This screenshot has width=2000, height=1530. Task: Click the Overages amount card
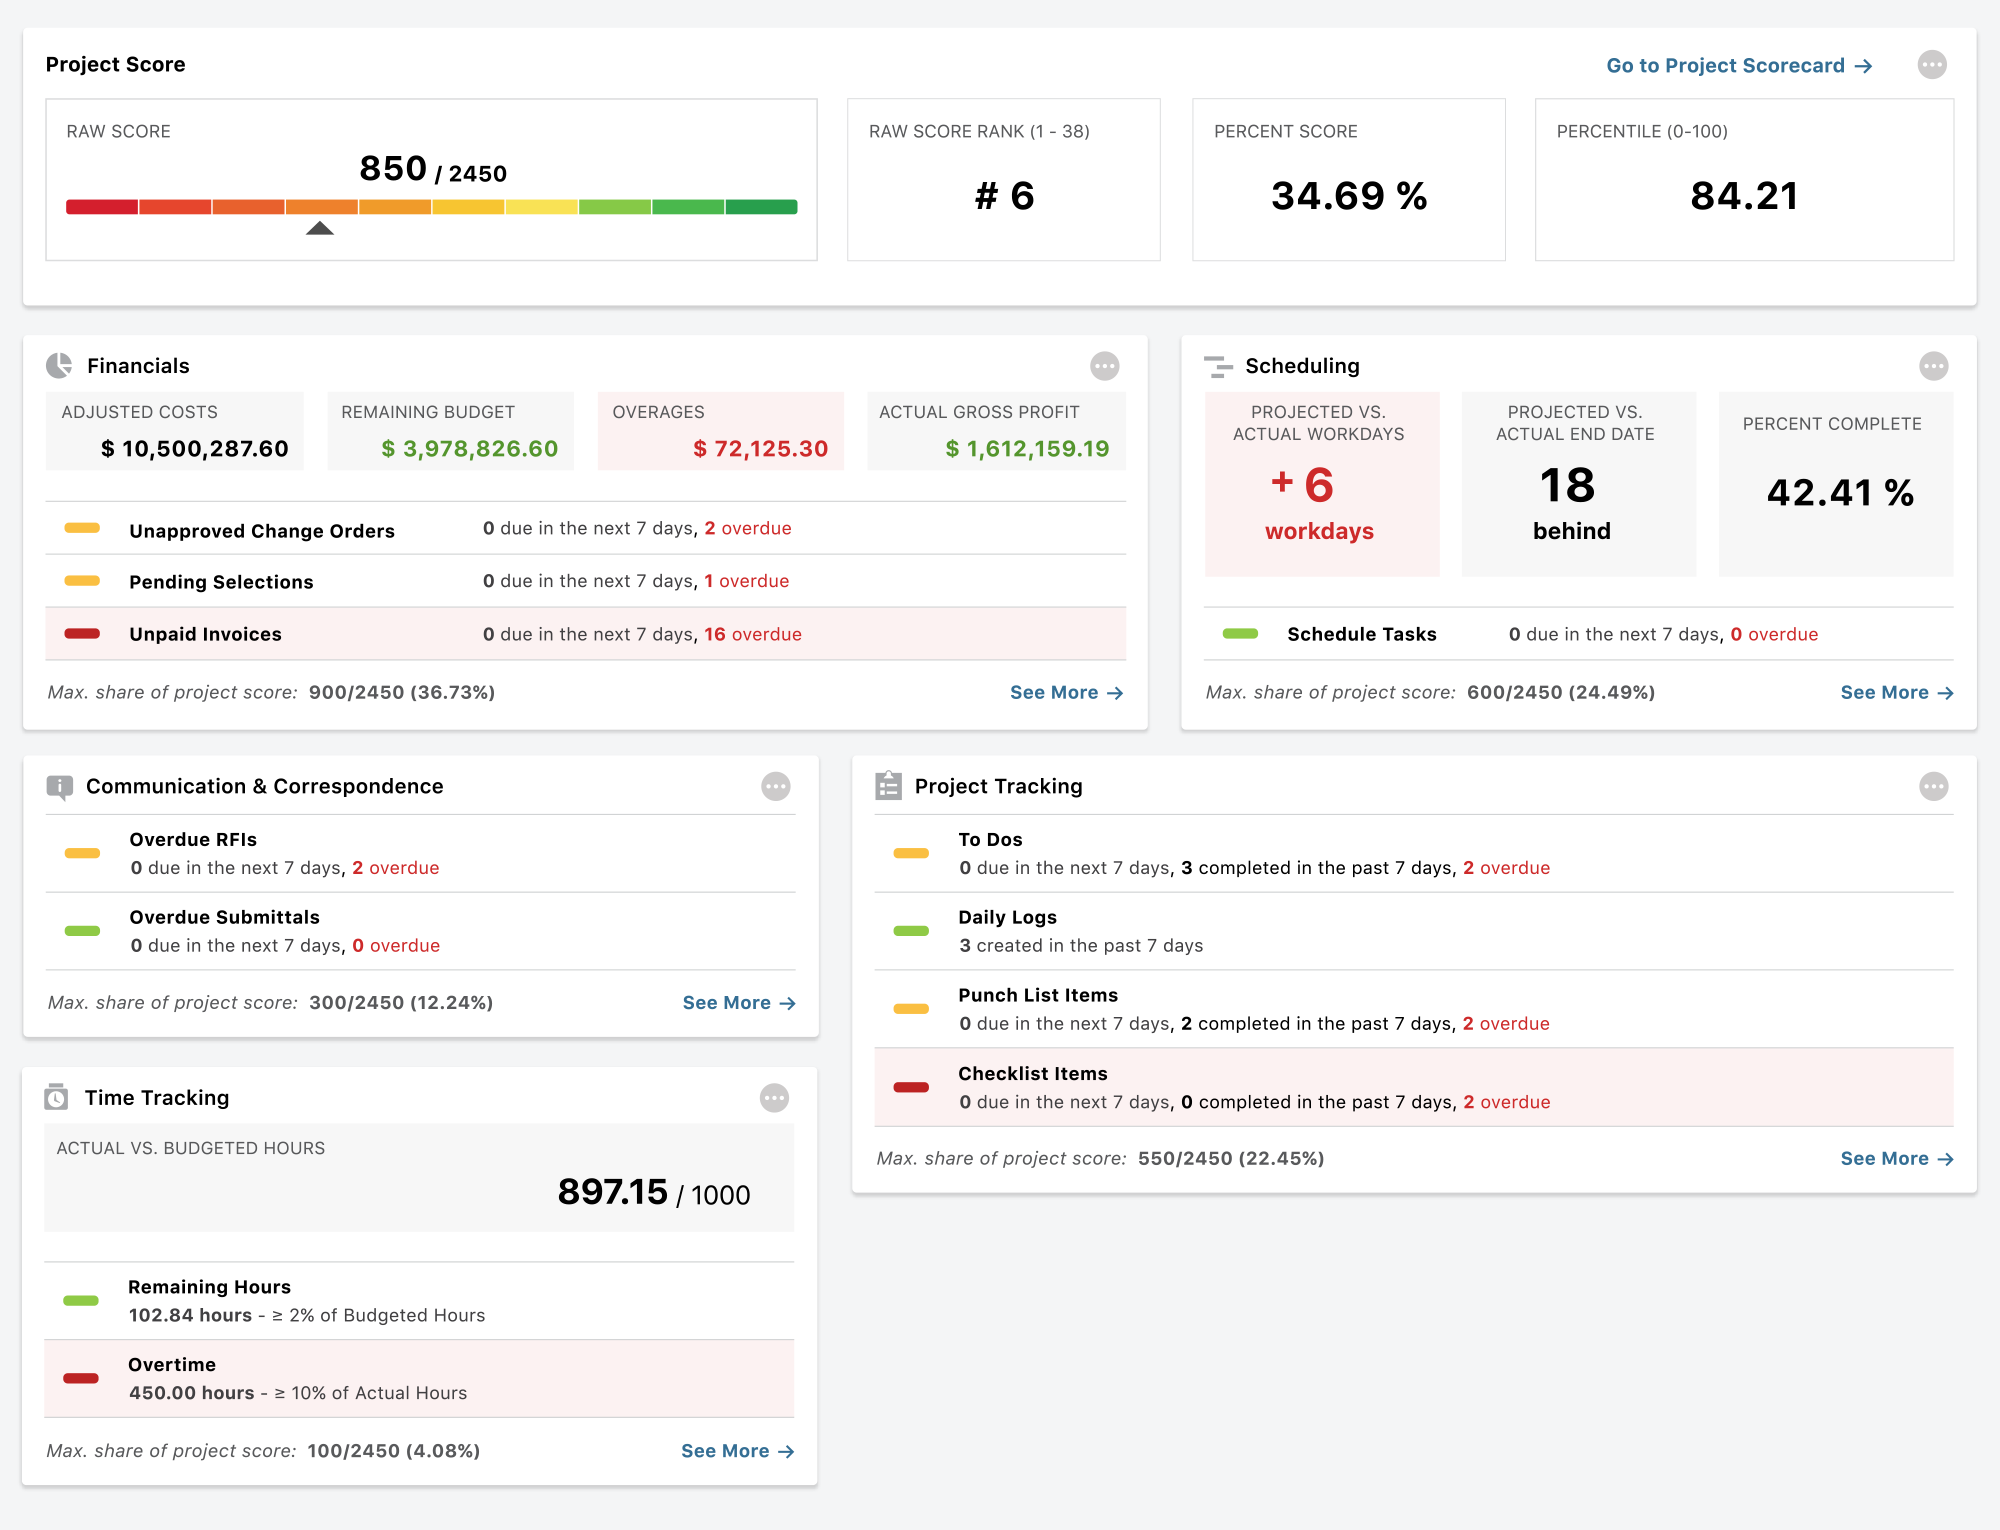point(720,431)
